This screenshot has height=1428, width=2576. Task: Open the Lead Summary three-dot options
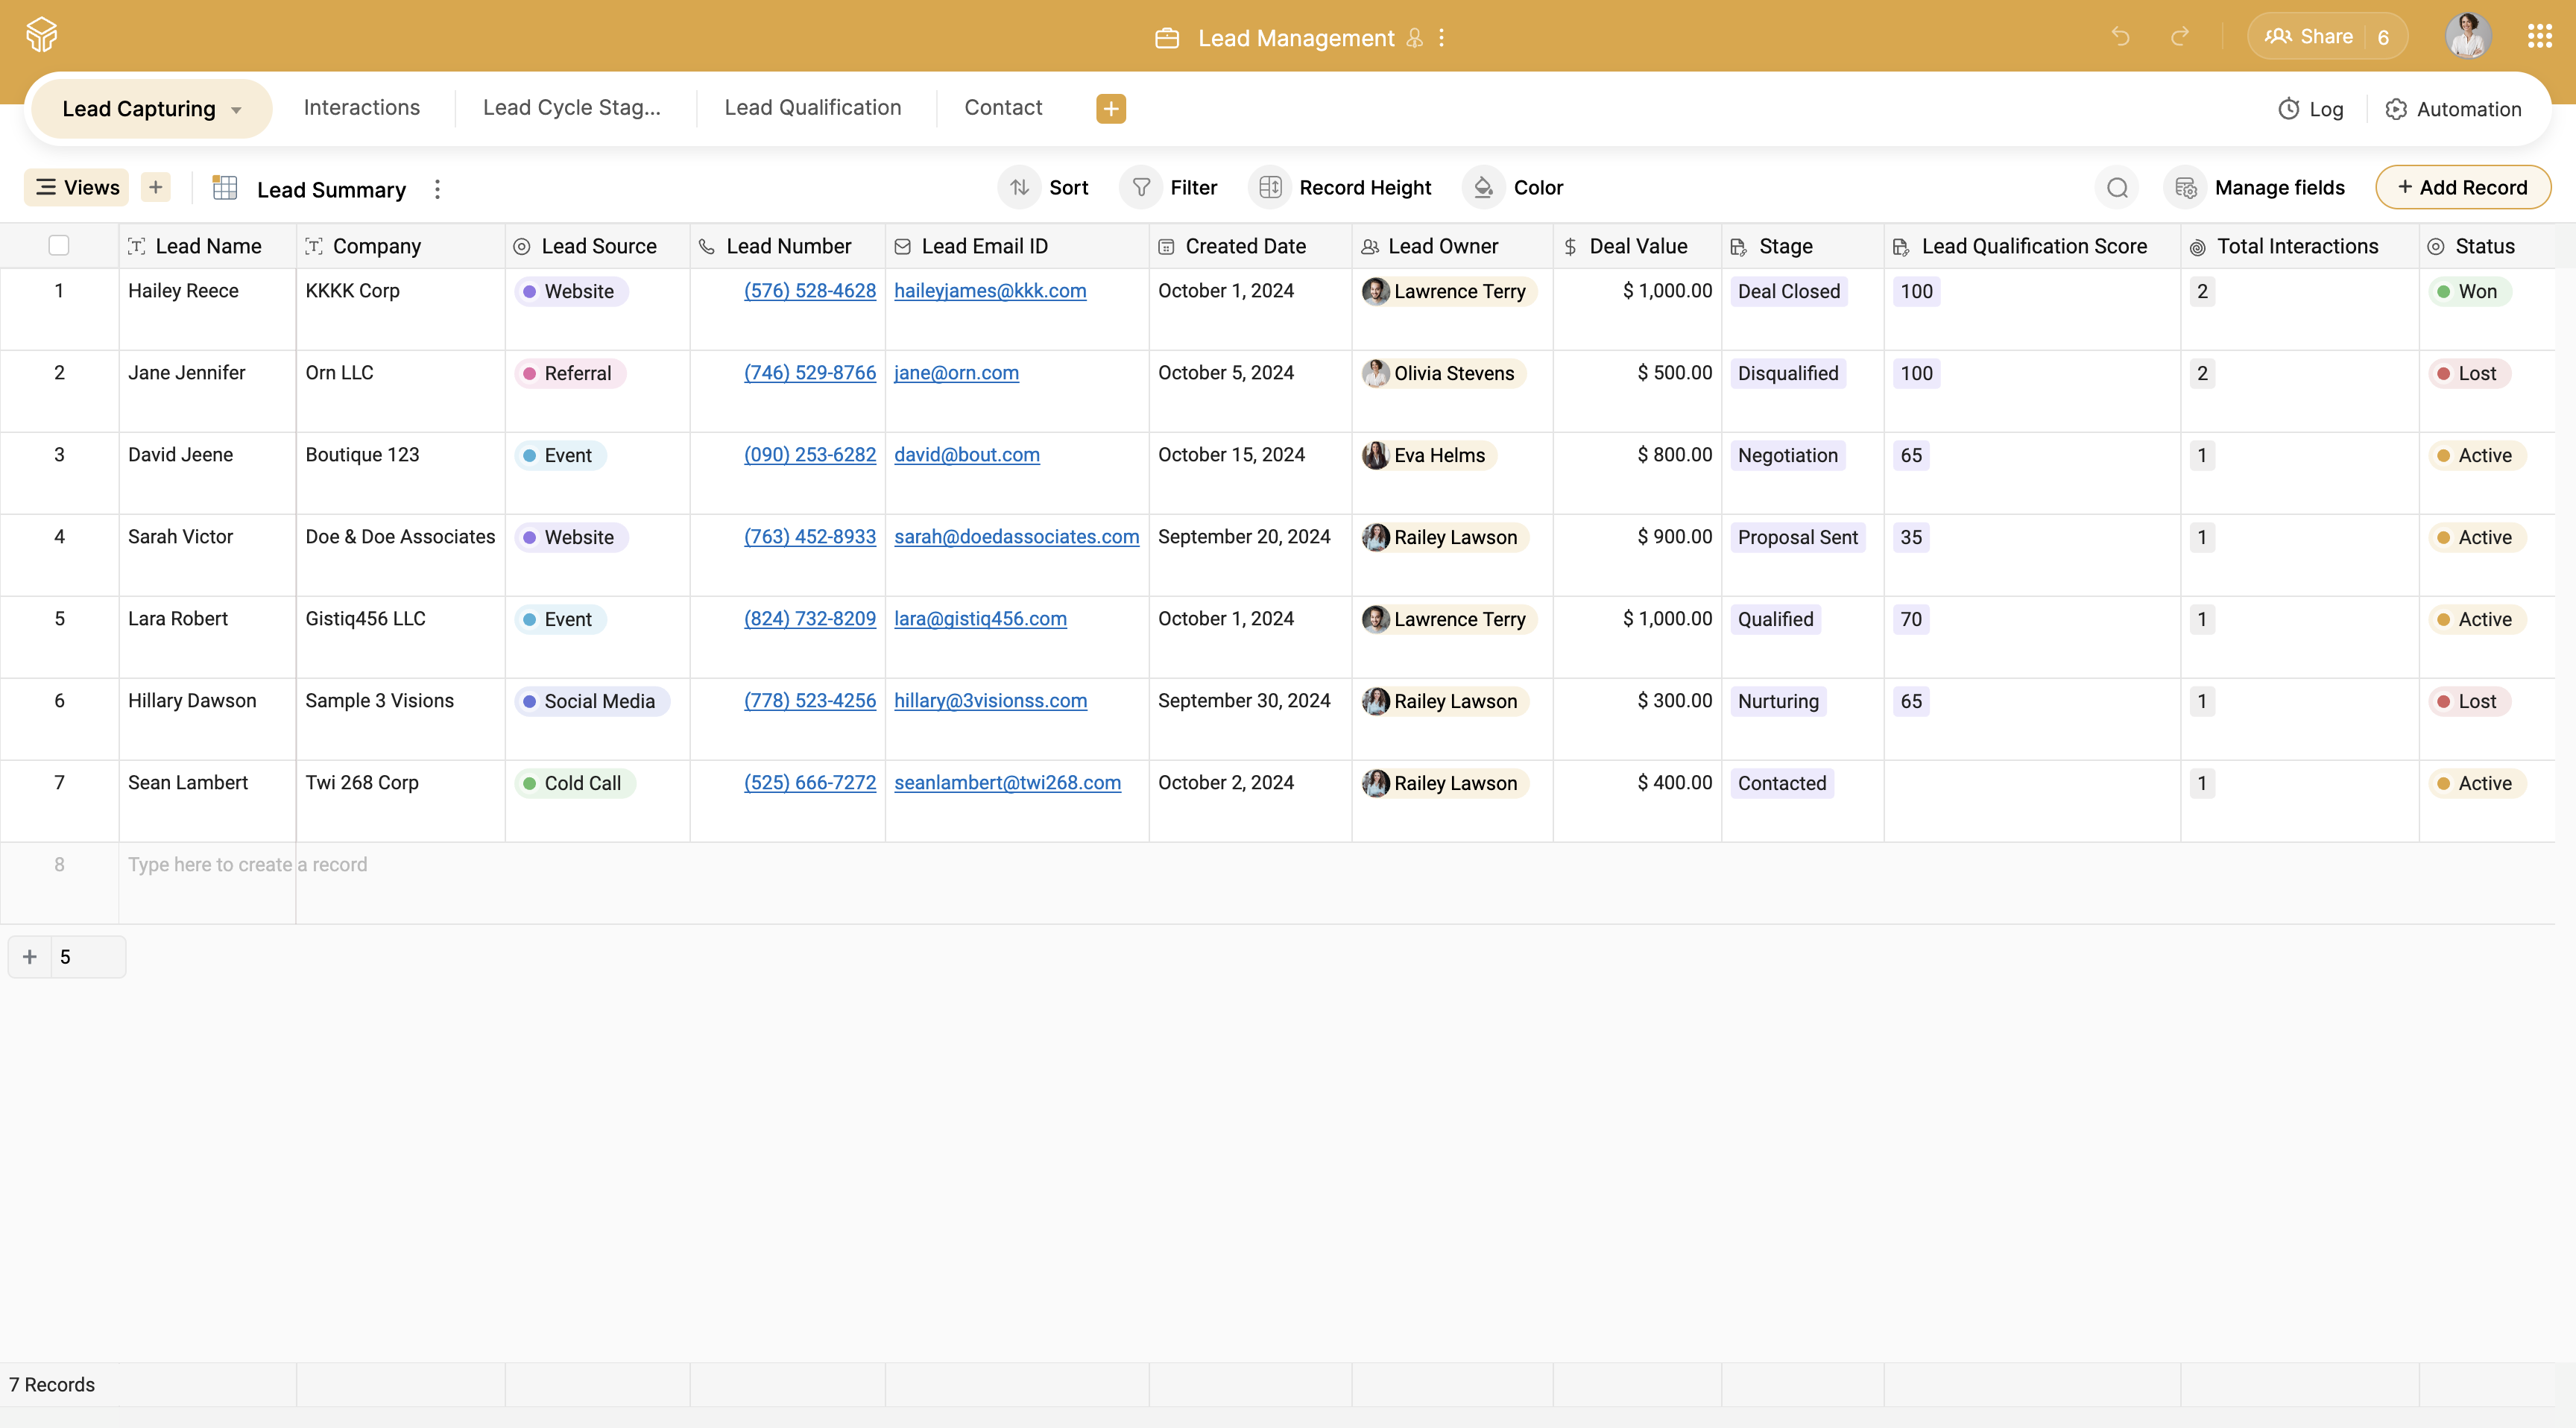(437, 189)
